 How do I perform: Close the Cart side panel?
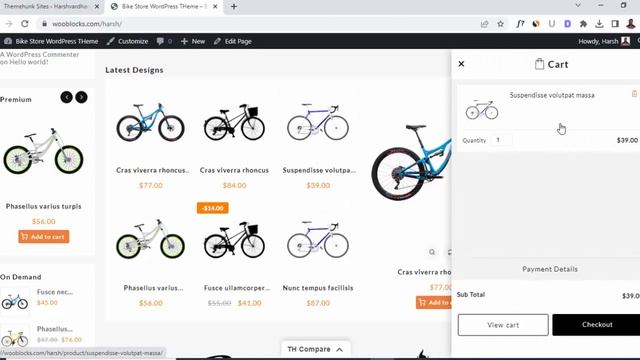tap(461, 64)
